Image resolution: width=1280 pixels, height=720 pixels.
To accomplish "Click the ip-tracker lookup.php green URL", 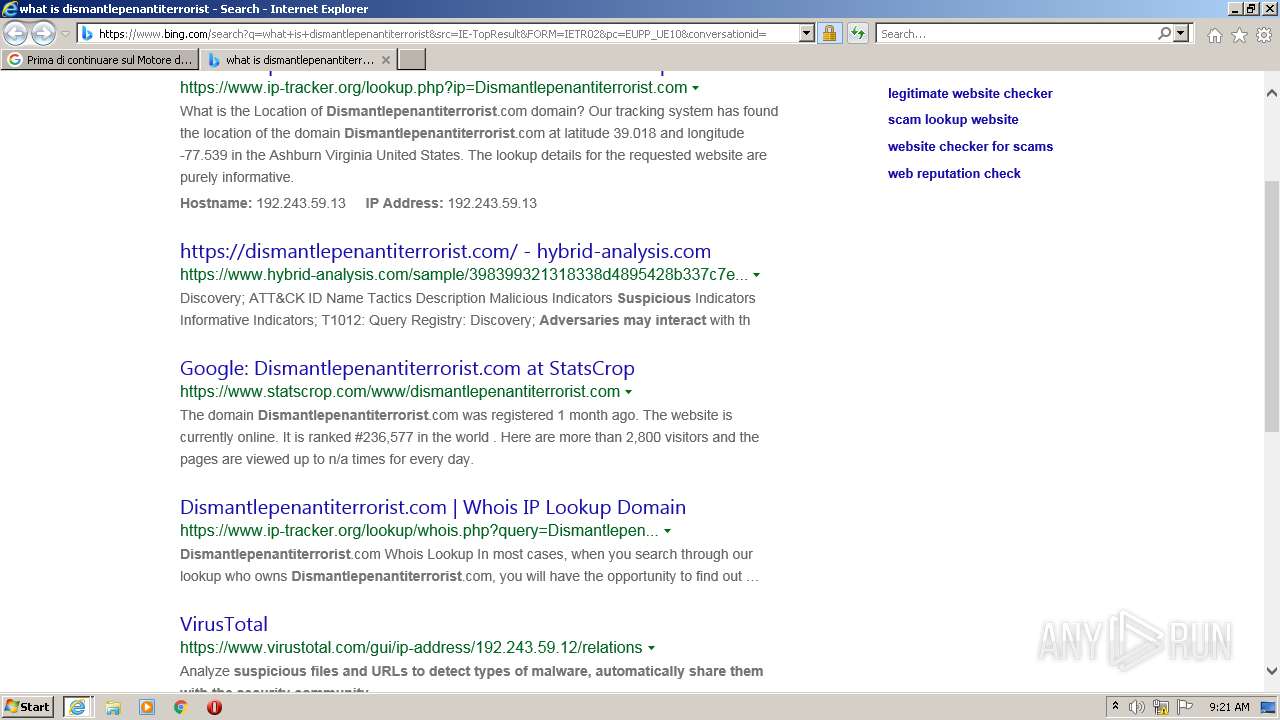I will click(433, 87).
